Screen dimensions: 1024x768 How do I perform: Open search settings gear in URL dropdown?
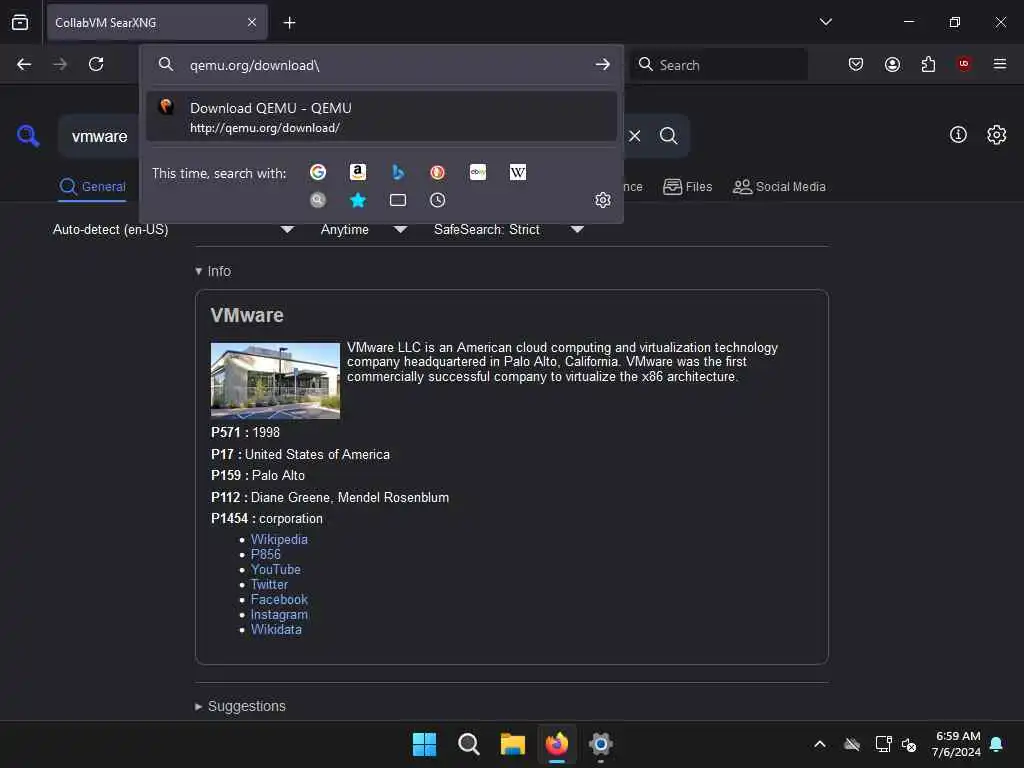[x=603, y=200]
